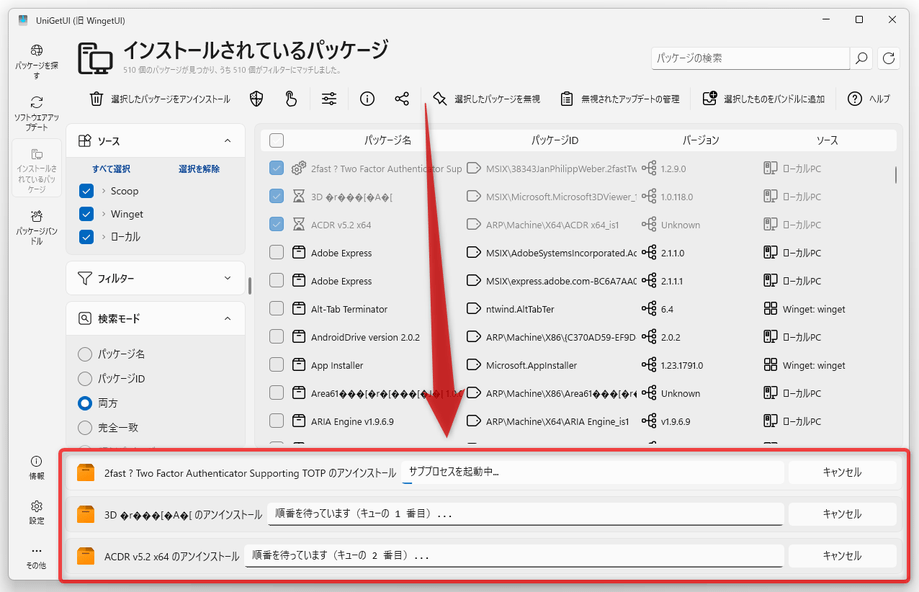This screenshot has width=919, height=592.
Task: Select the パッケージID search mode radio
Action: coord(85,379)
